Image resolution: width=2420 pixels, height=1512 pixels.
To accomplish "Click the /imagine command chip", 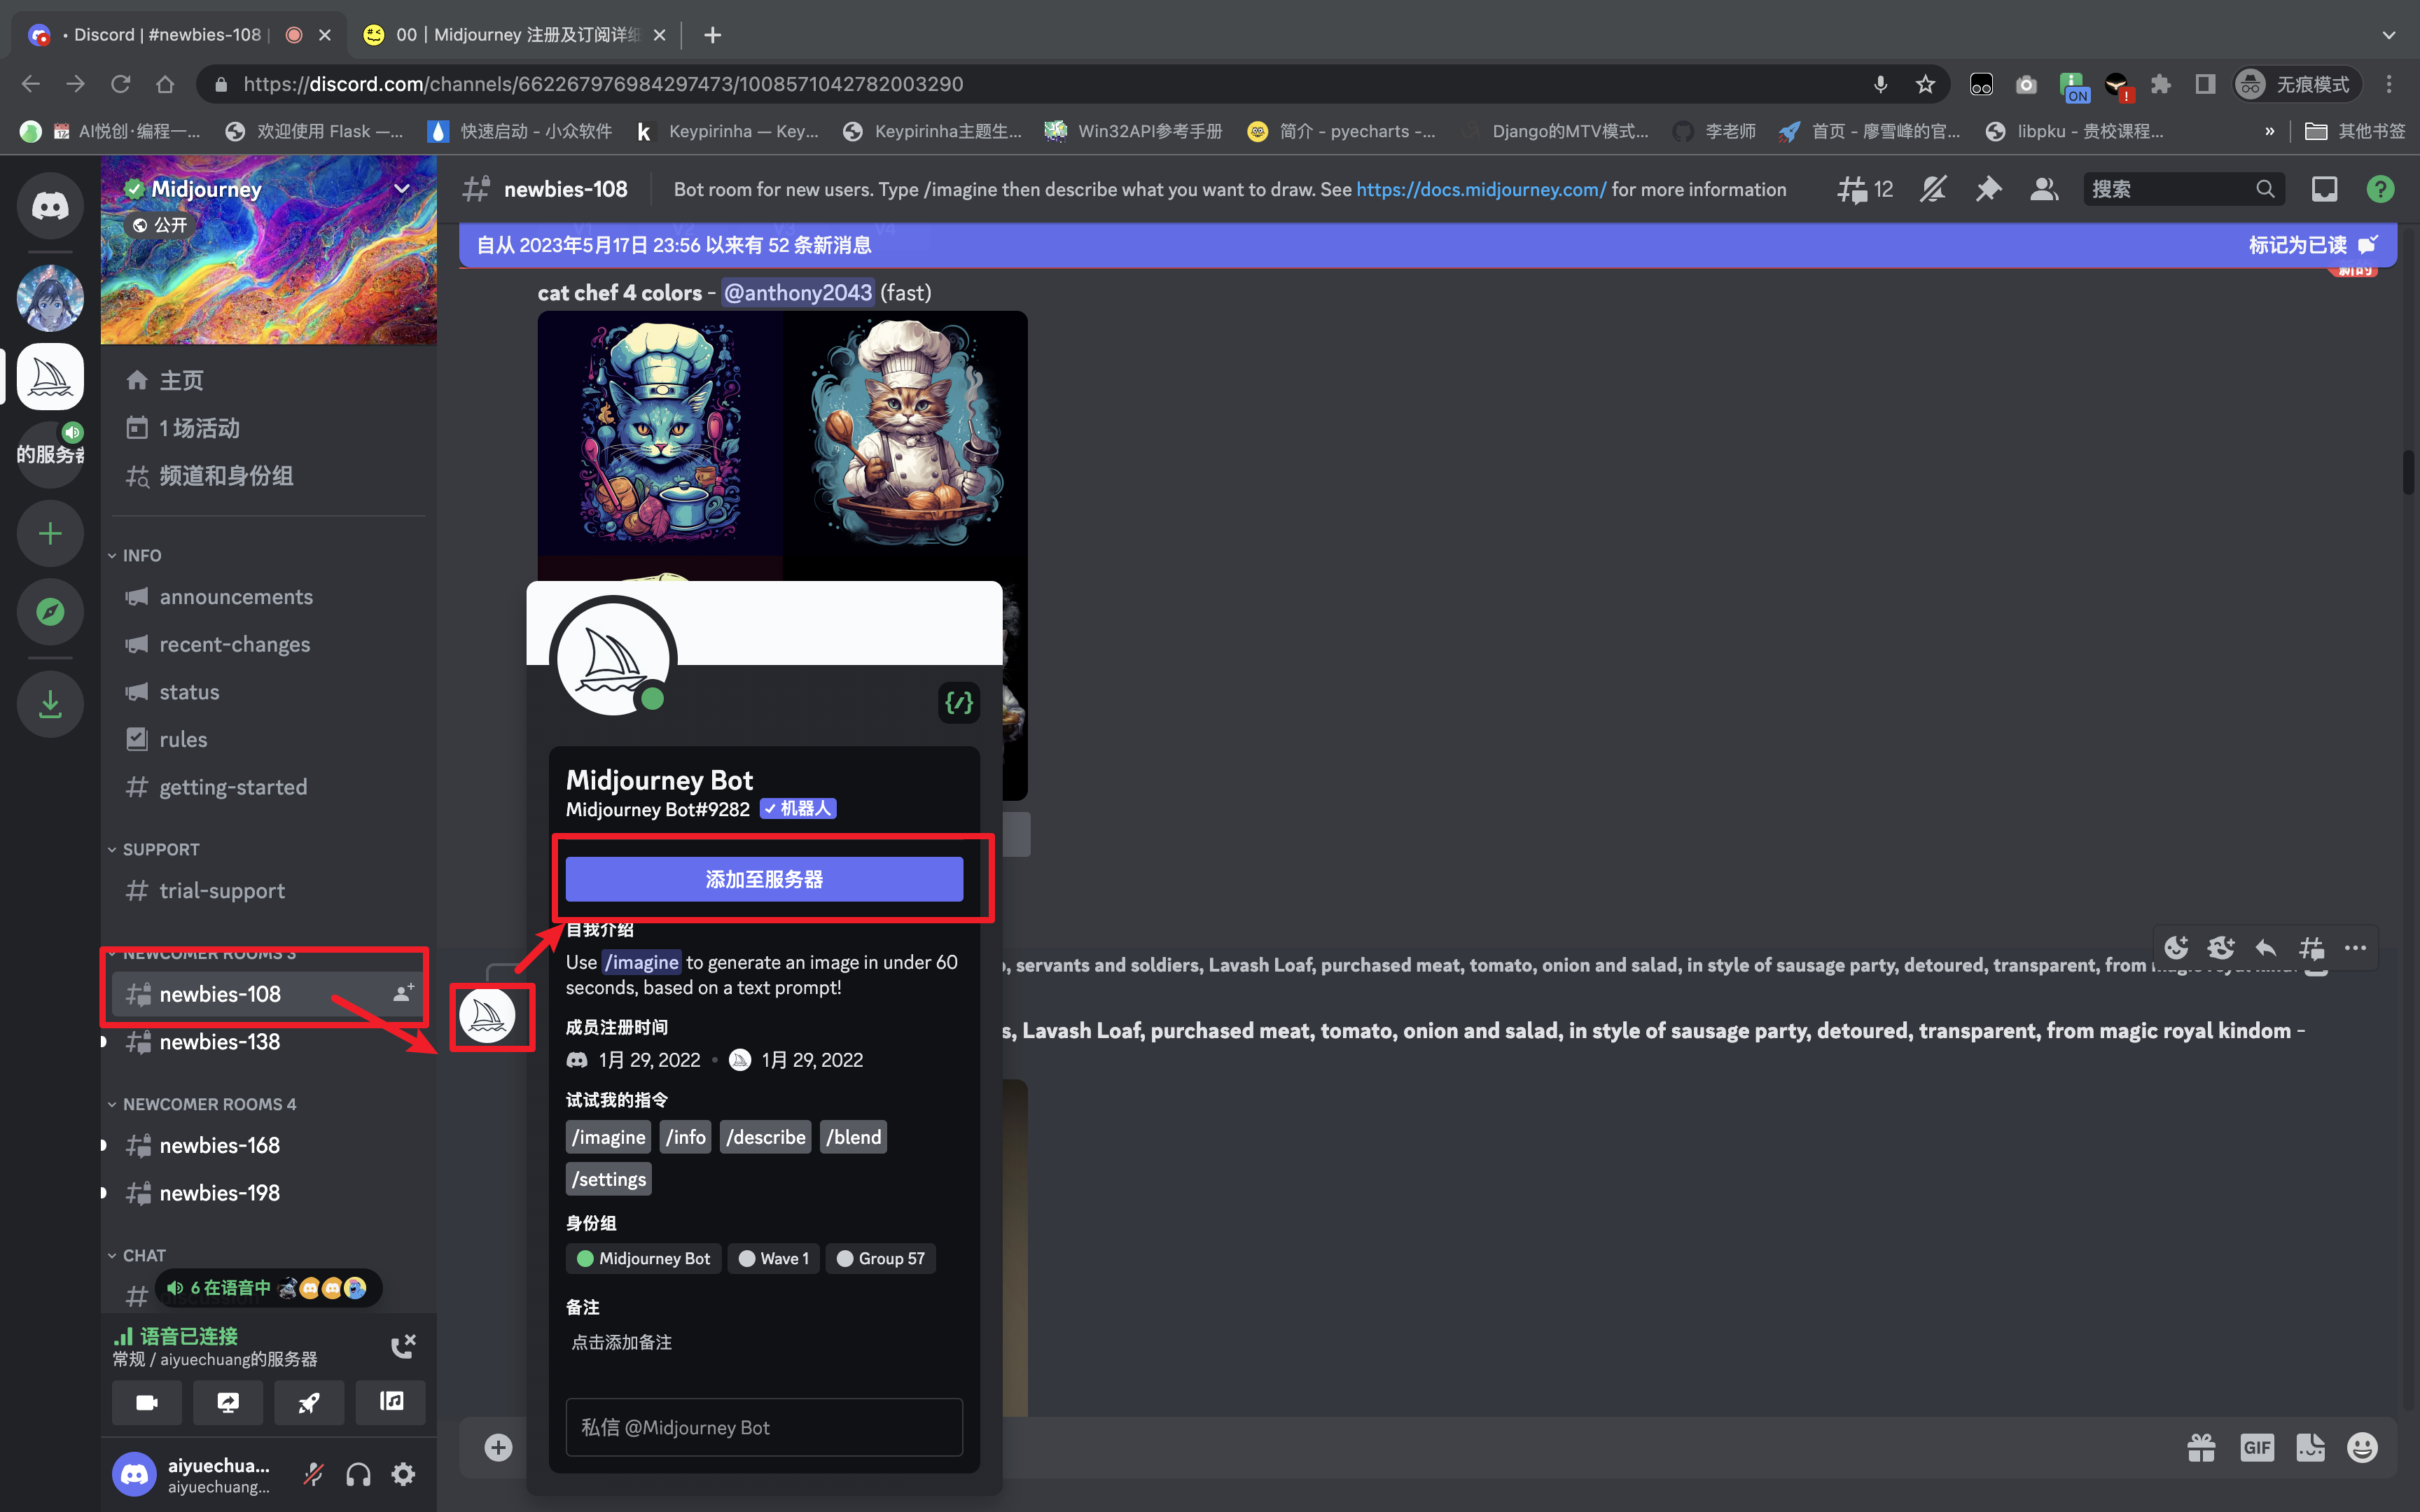I will point(608,1137).
